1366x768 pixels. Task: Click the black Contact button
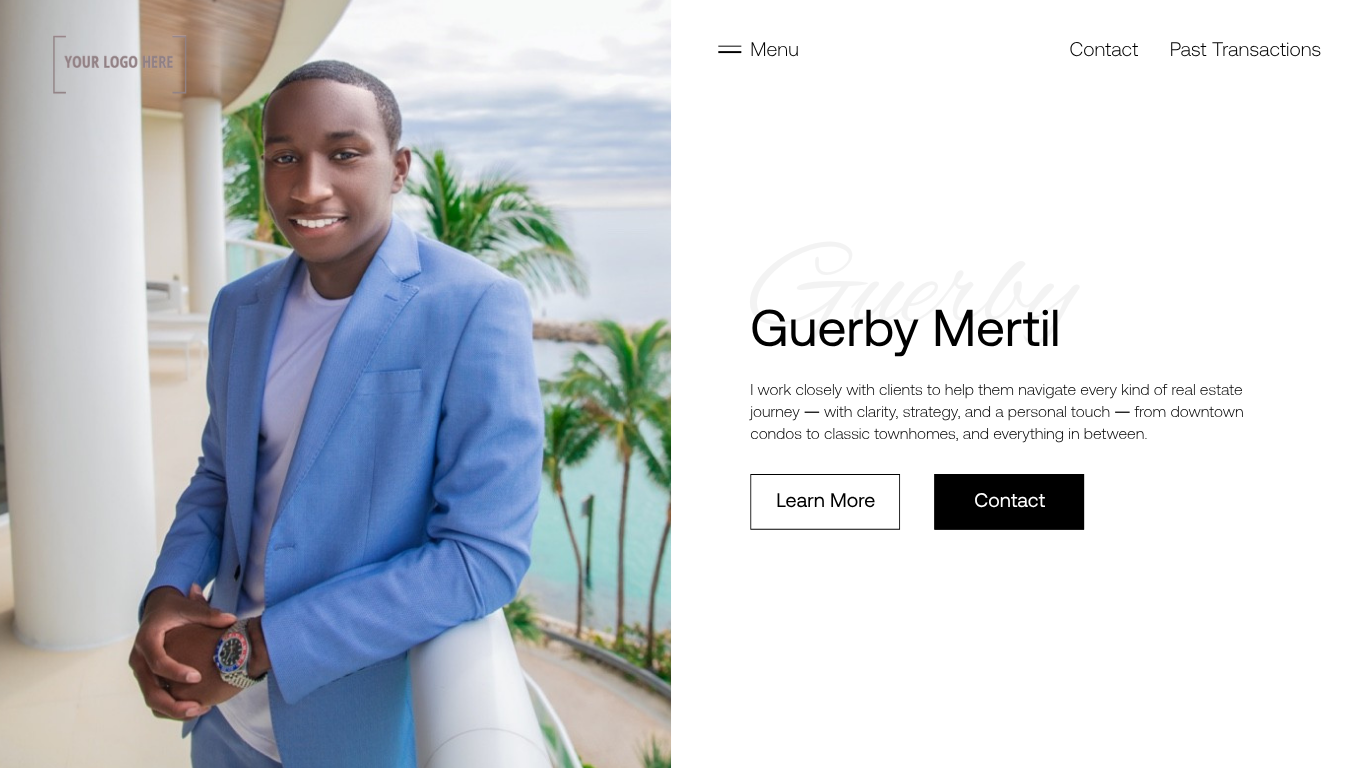1009,502
